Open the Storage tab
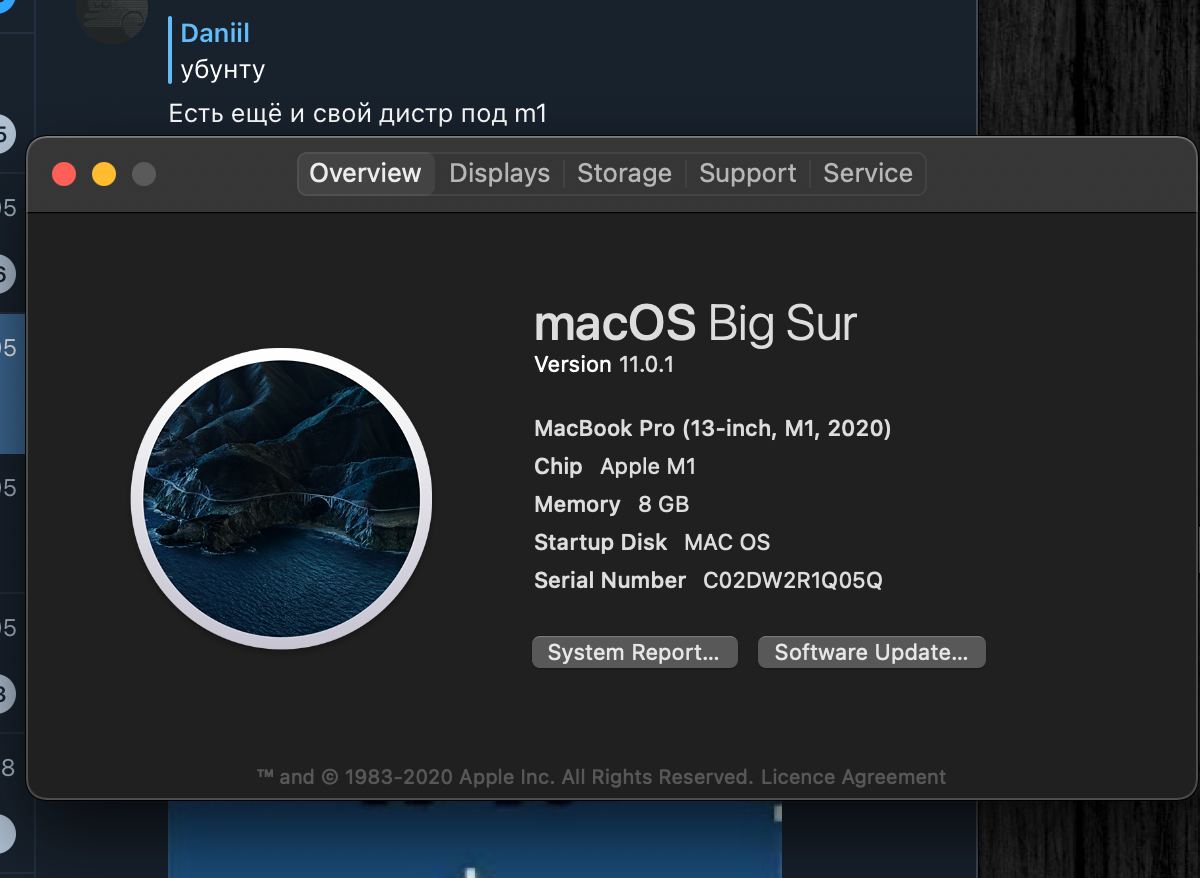 (x=624, y=173)
